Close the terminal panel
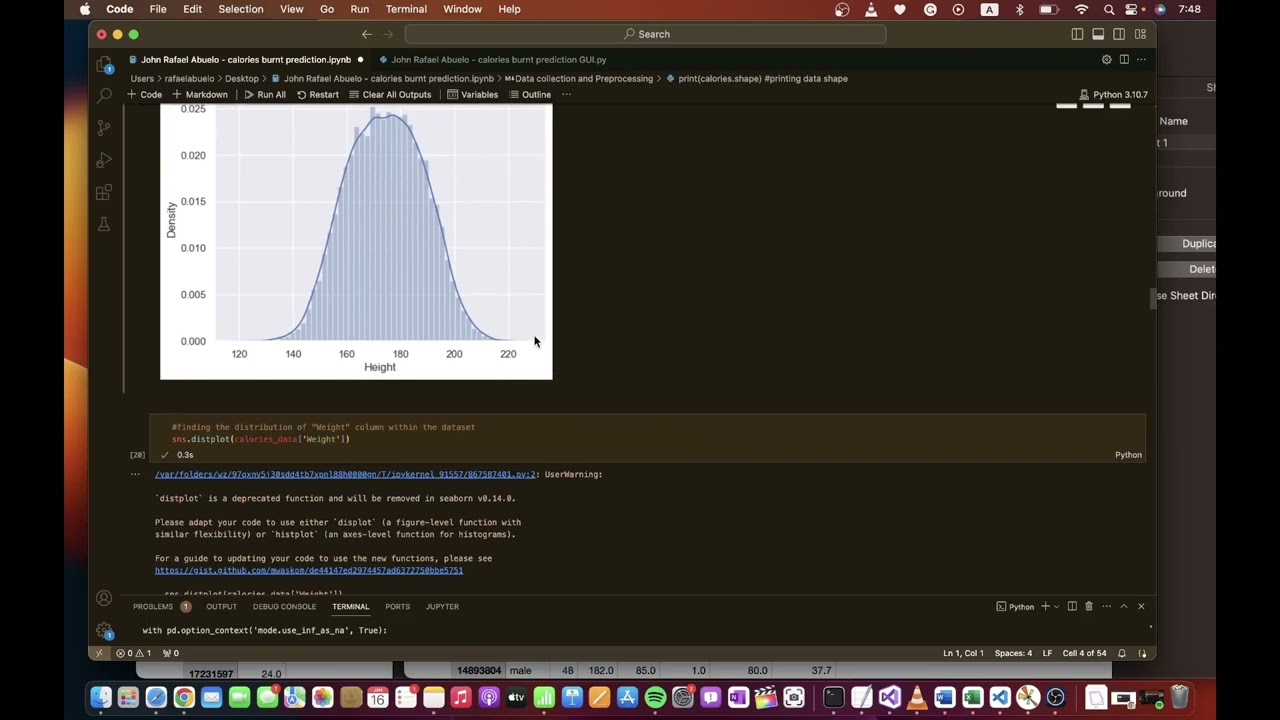Screen dimensions: 1280x720 tap(1140, 606)
